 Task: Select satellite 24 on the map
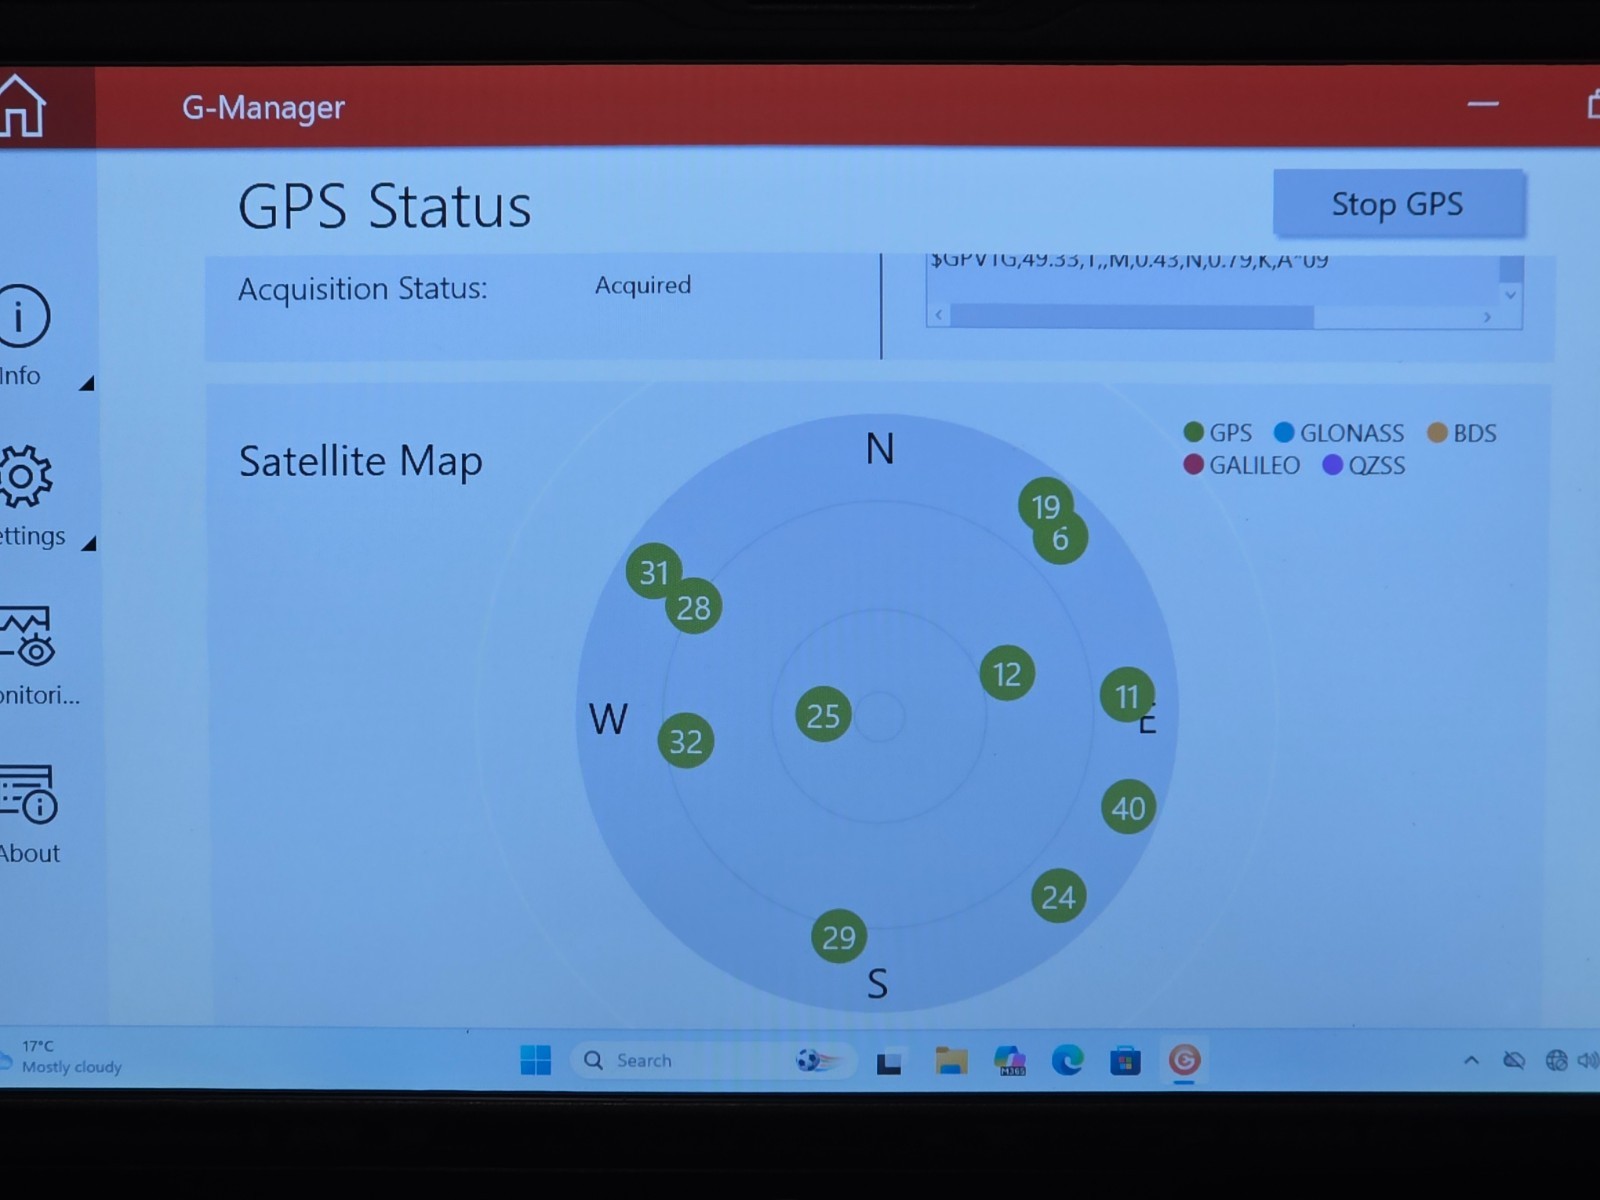1058,896
